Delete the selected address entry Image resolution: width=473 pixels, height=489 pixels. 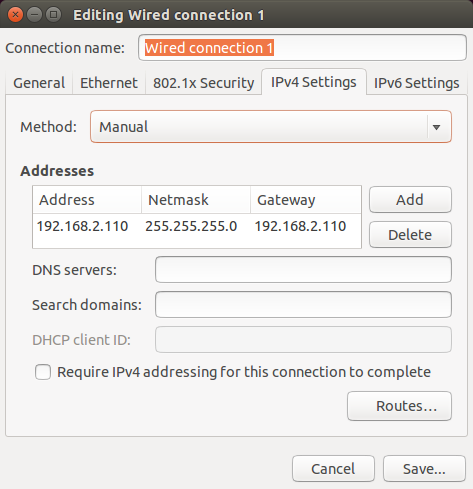(x=410, y=235)
